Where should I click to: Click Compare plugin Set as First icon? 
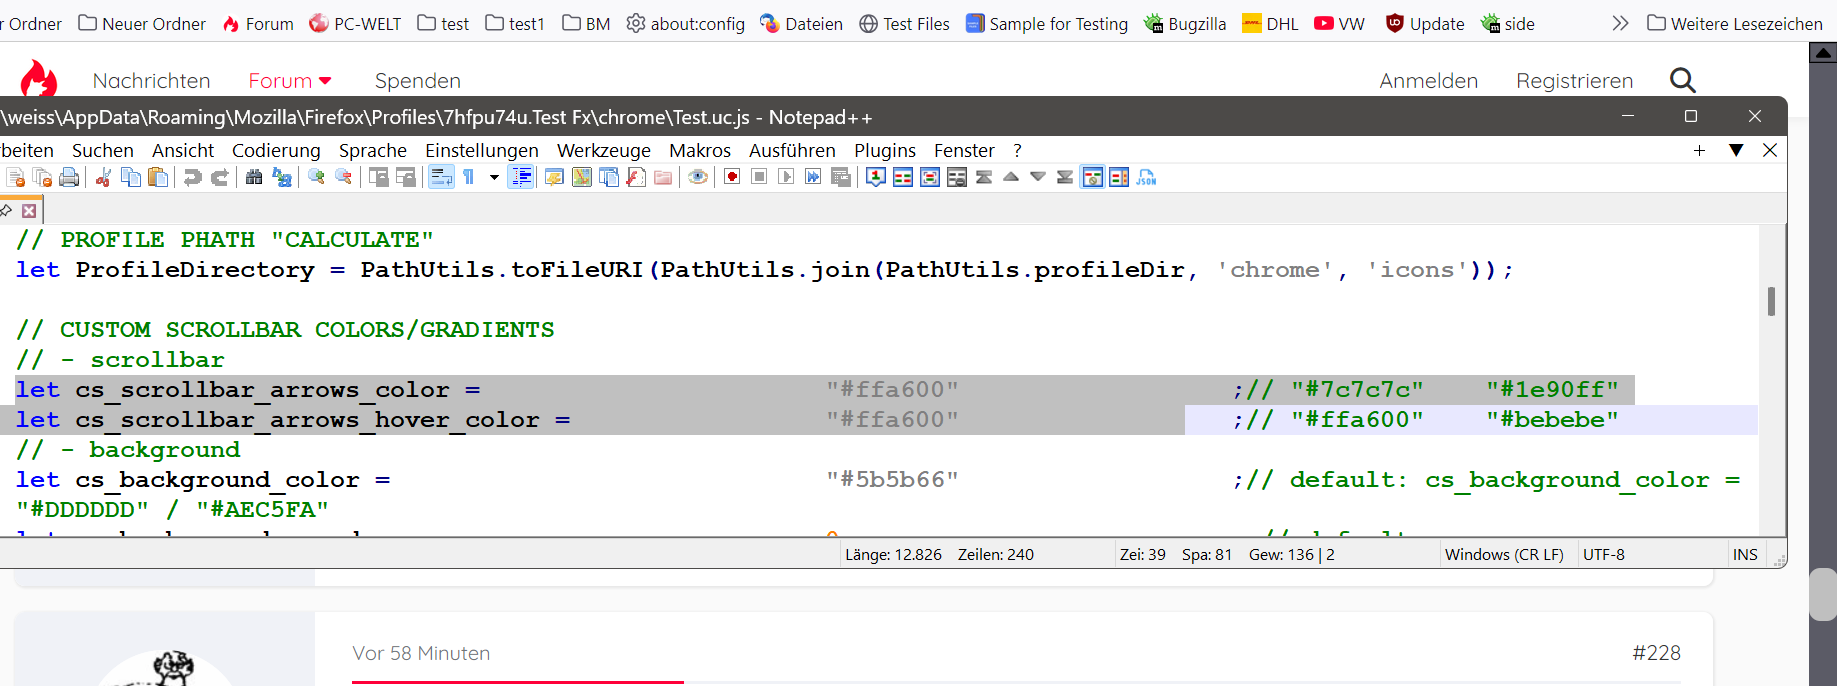coord(876,177)
